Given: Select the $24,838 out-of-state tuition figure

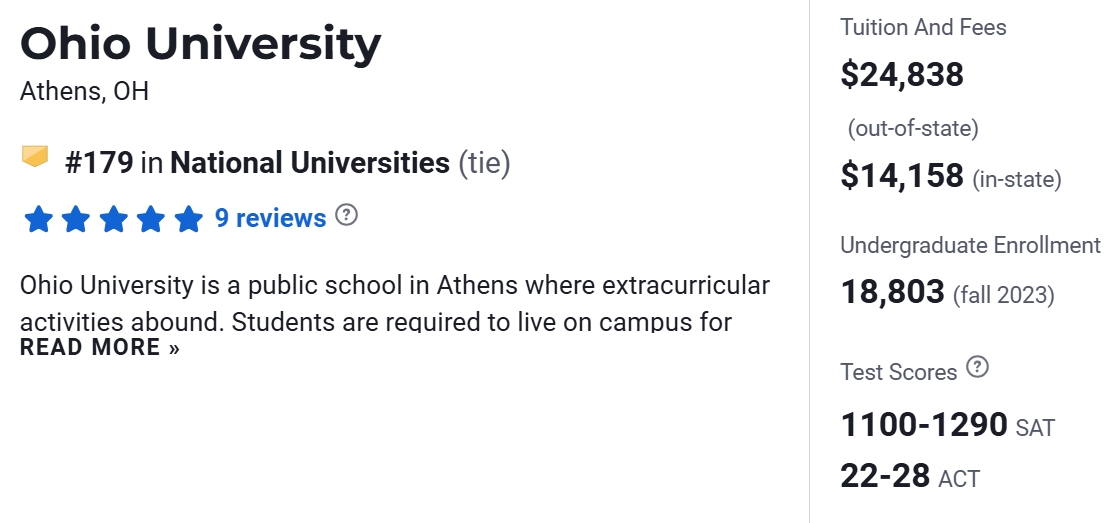Looking at the screenshot, I should pyautogui.click(x=902, y=75).
